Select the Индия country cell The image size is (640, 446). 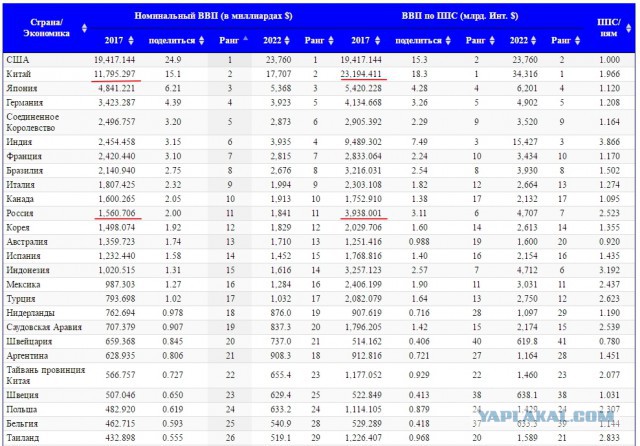point(19,142)
